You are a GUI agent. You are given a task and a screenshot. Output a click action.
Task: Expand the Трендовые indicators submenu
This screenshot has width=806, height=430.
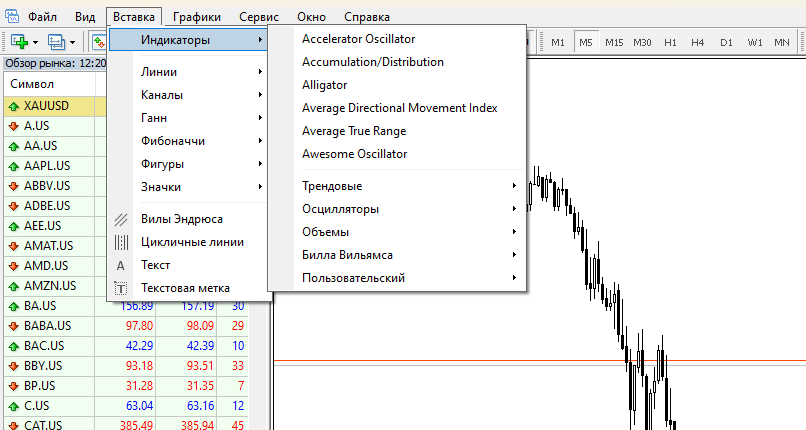coord(410,186)
